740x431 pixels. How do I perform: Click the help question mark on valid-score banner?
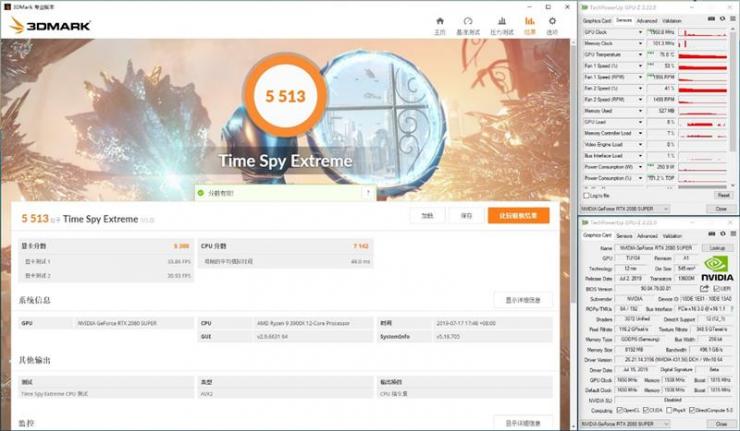coord(368,193)
